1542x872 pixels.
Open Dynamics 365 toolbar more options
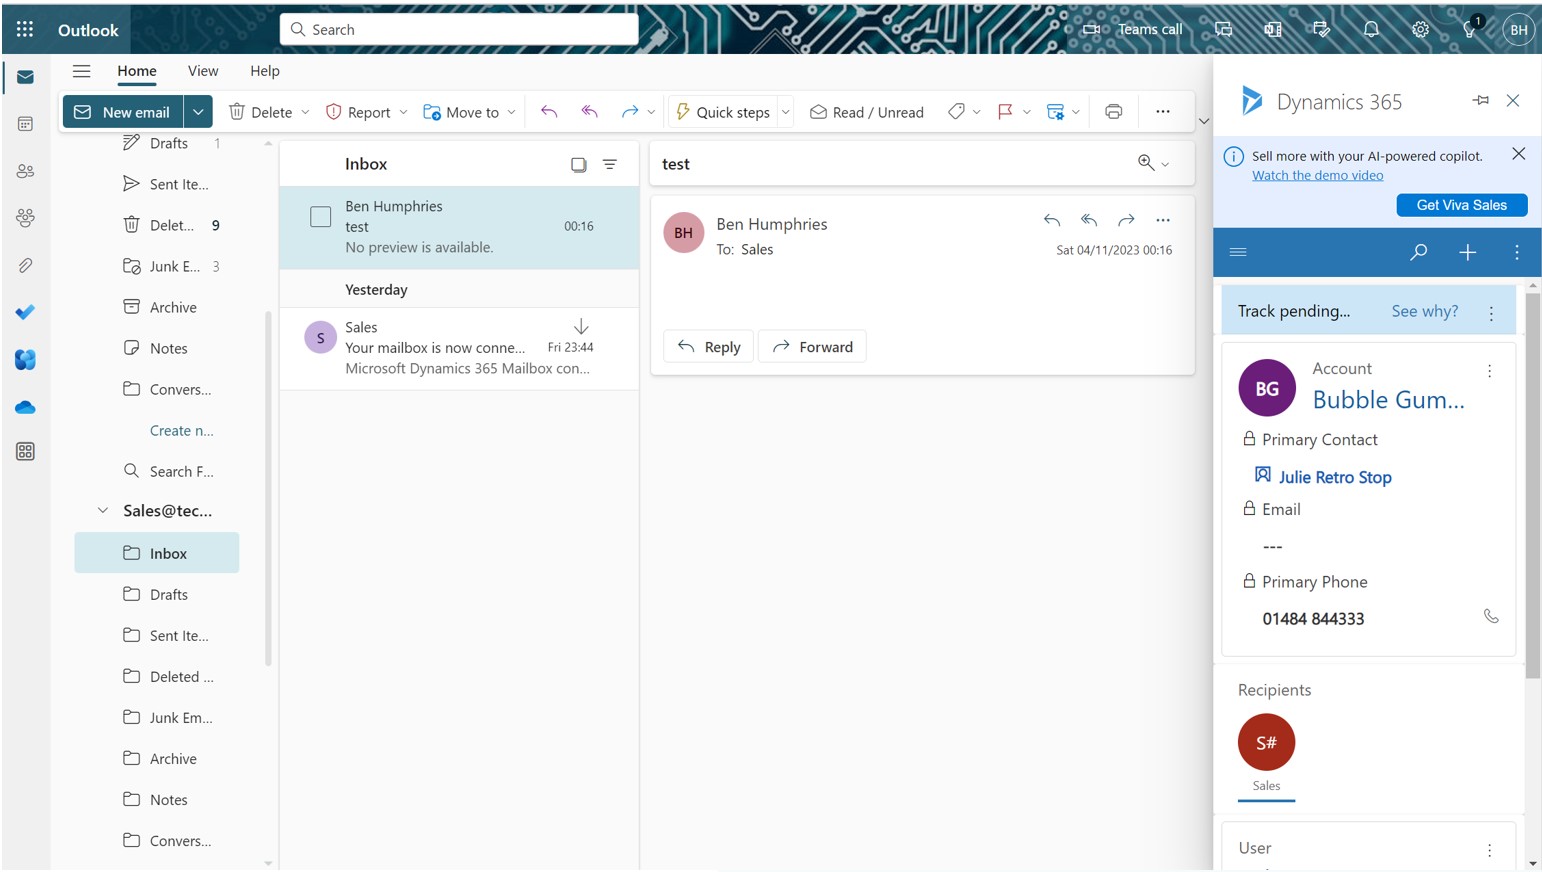(1516, 252)
